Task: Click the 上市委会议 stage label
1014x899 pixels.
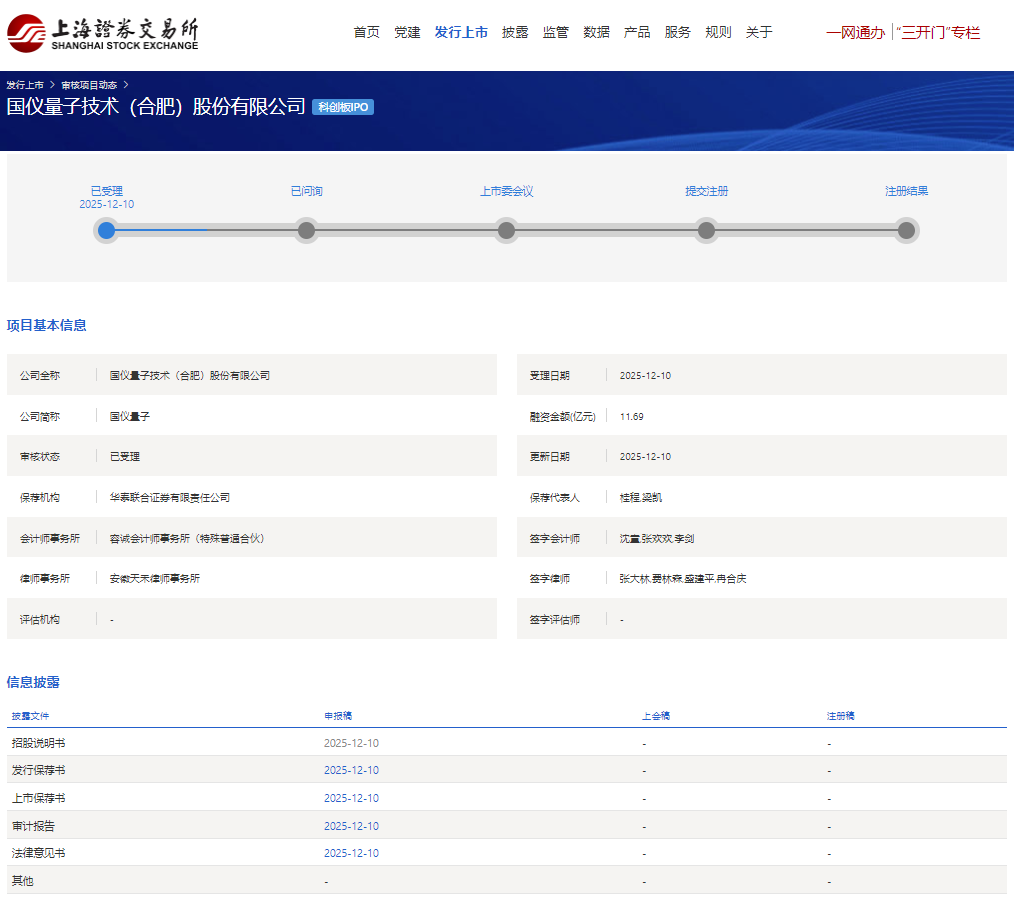Action: tap(506, 191)
